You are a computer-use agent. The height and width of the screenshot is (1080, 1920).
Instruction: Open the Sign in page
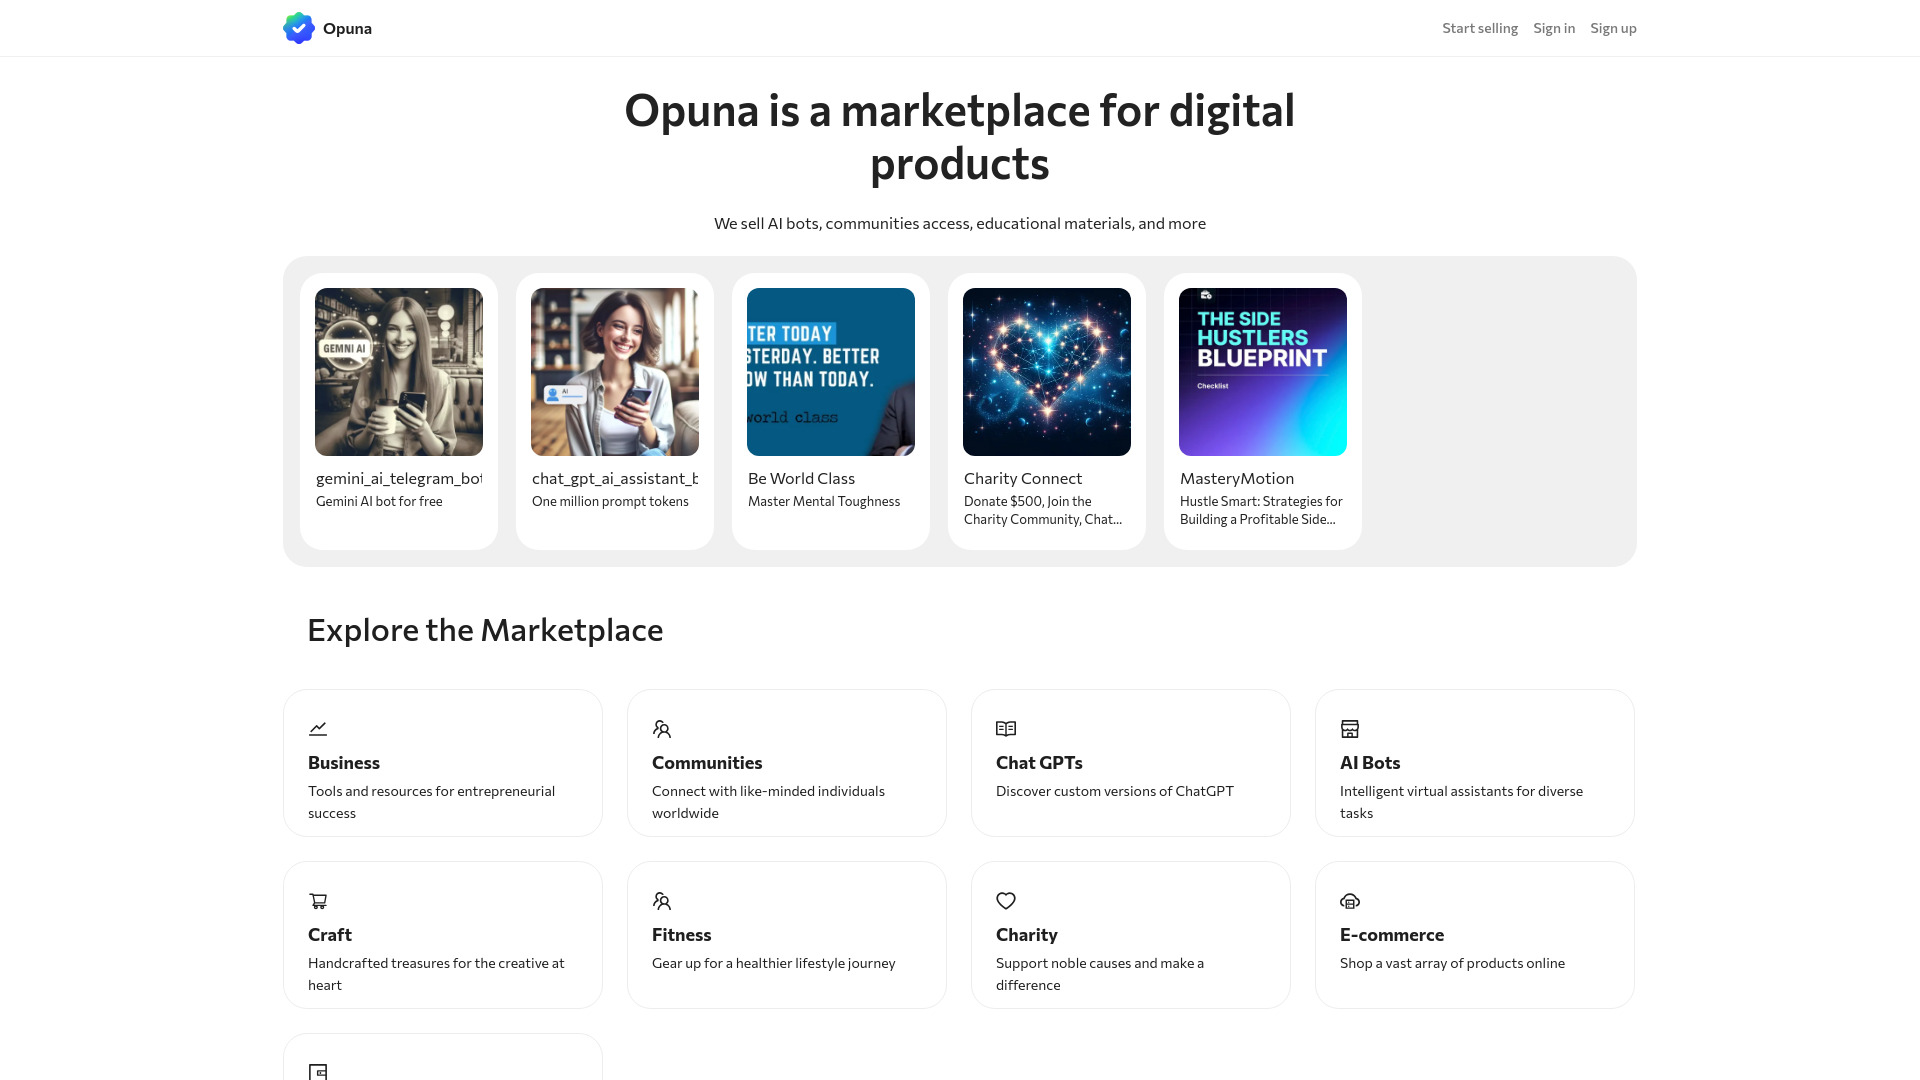(x=1554, y=28)
